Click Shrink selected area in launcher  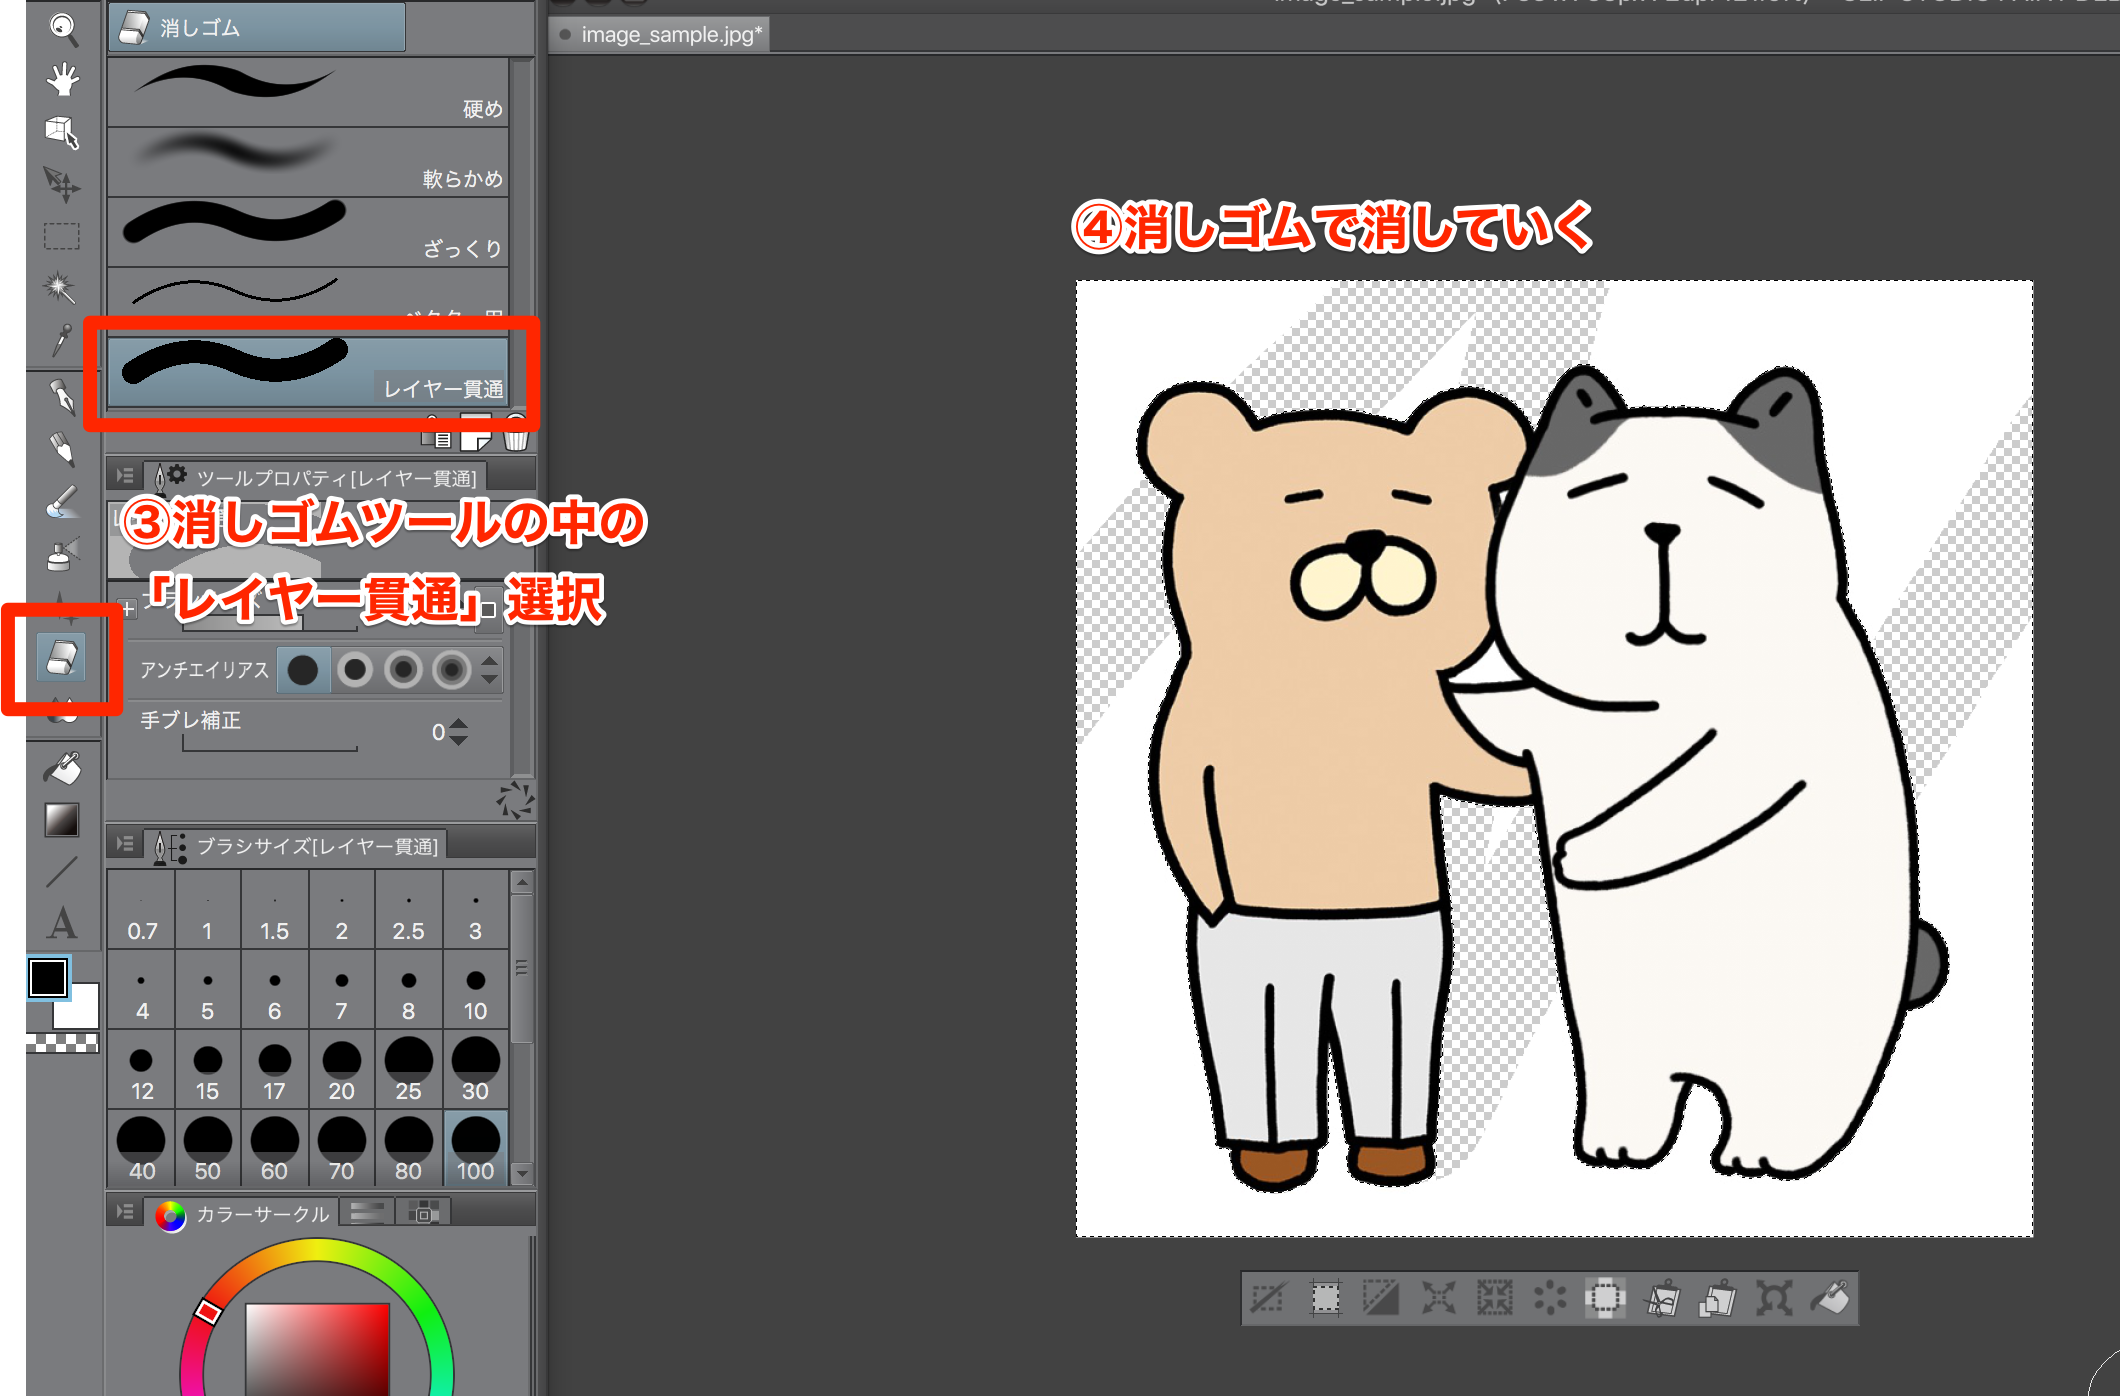tap(1494, 1298)
